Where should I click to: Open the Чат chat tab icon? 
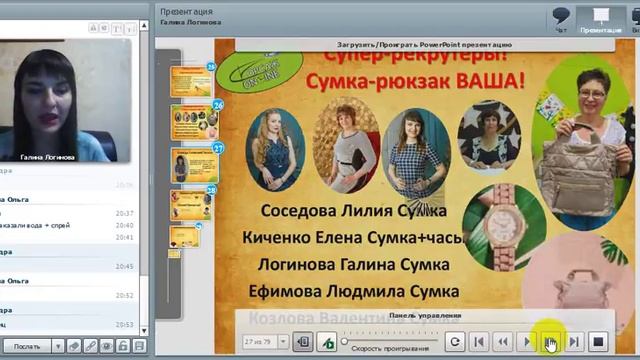coord(561,20)
